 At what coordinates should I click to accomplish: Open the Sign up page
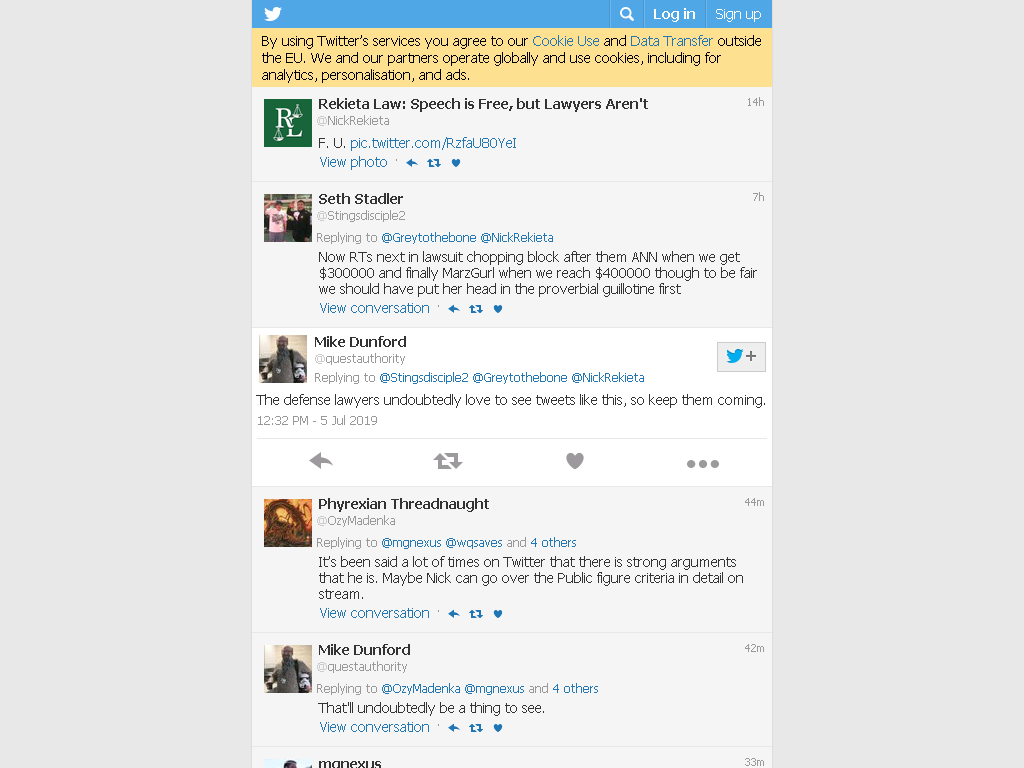pyautogui.click(x=738, y=14)
